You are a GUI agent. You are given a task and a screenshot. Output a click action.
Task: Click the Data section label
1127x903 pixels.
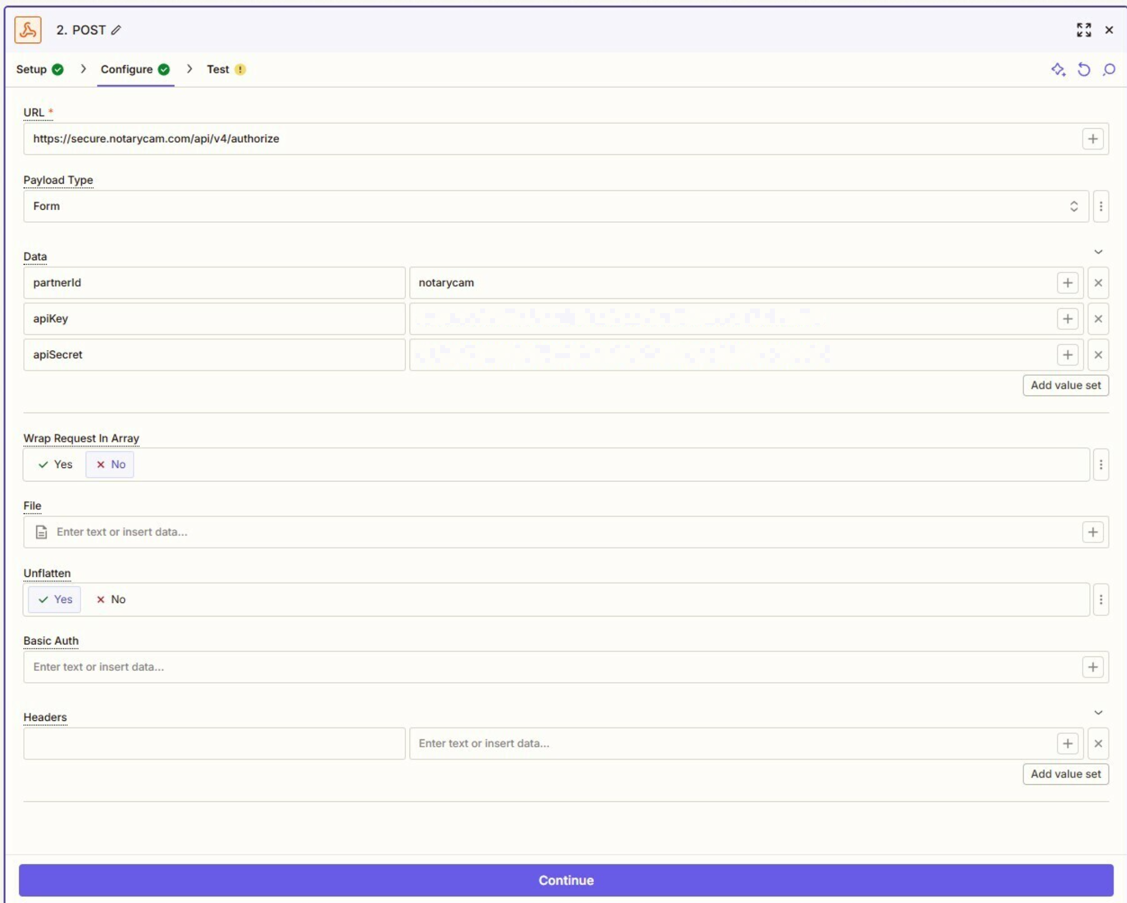coord(35,257)
